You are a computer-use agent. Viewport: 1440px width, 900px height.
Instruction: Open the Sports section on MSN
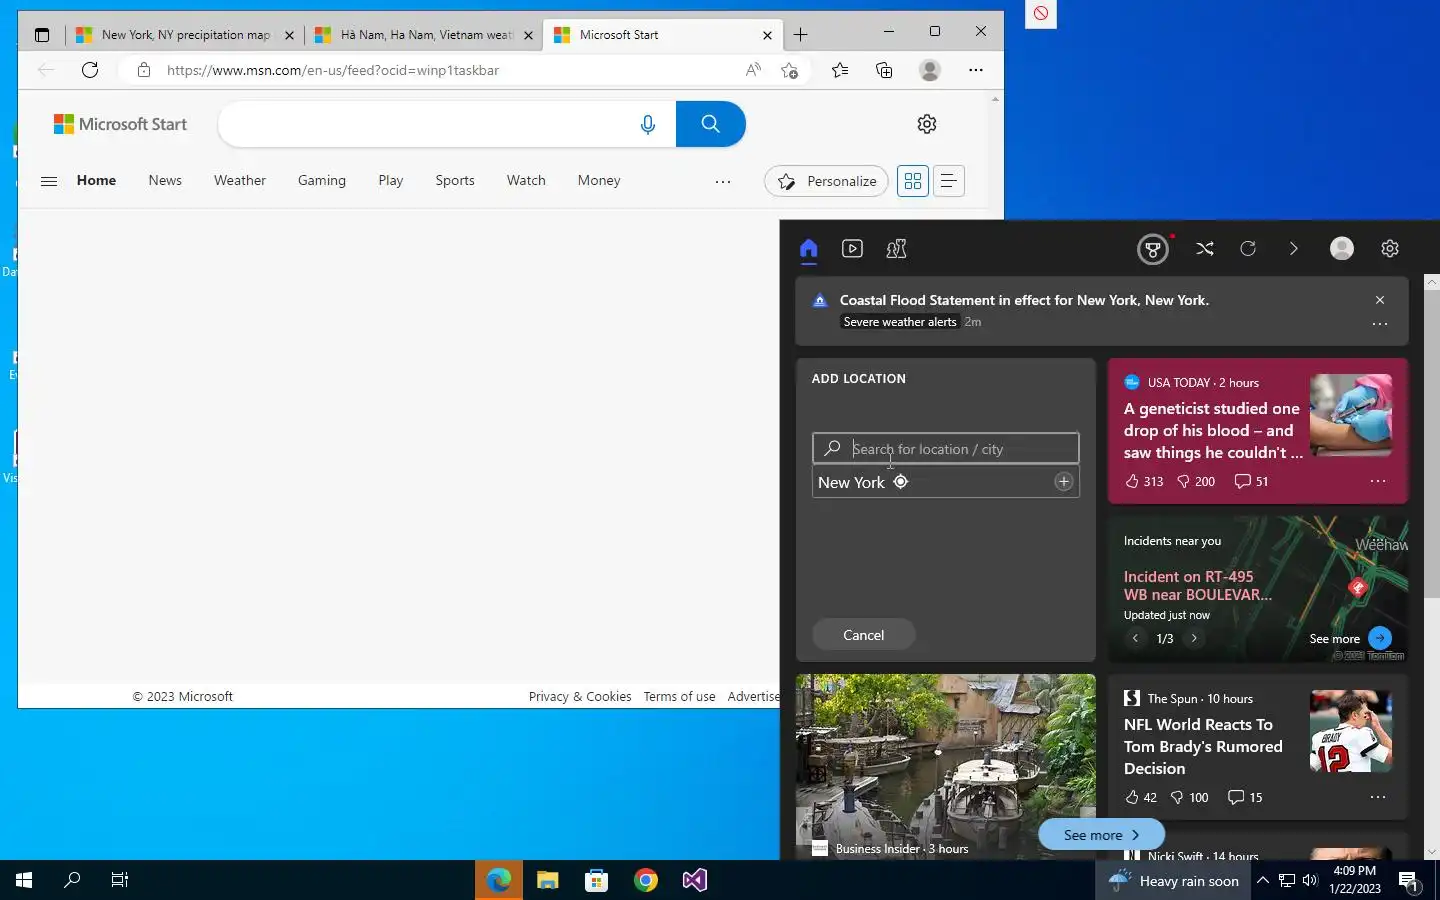(455, 181)
